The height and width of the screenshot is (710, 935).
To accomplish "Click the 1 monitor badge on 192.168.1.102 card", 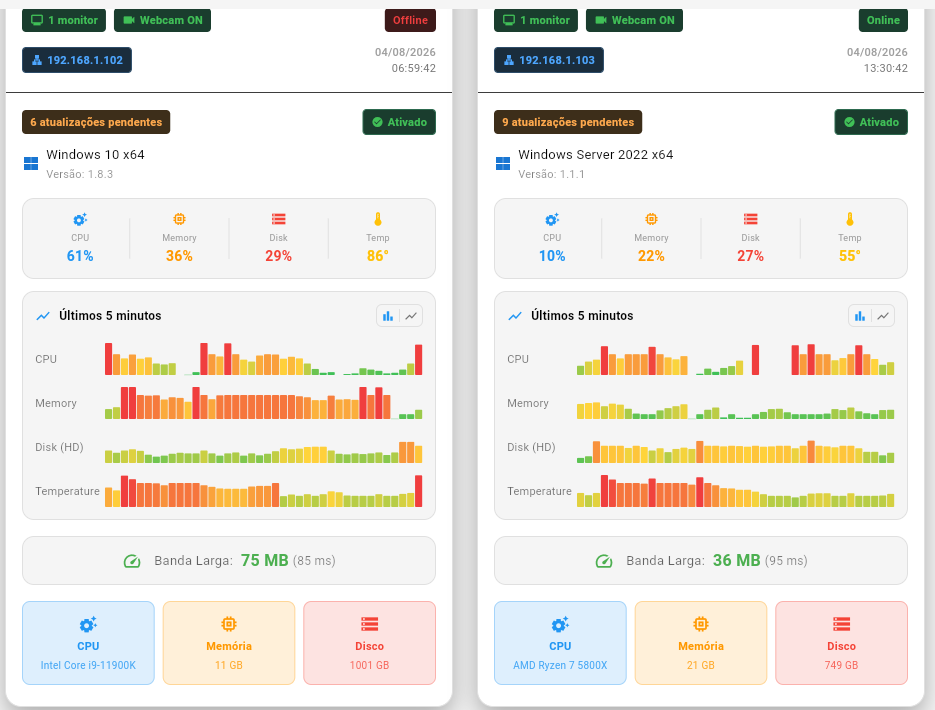I will [64, 20].
